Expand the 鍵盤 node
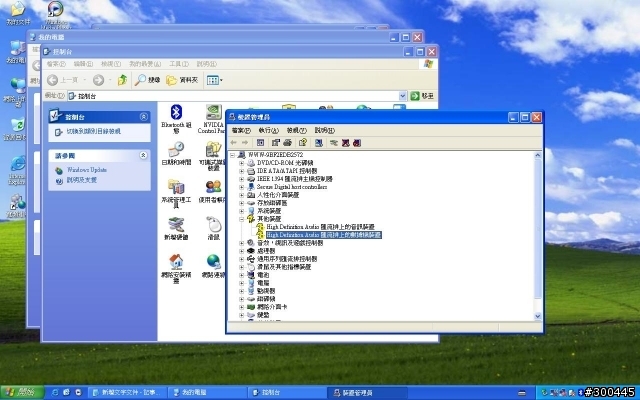640x400 pixels. pyautogui.click(x=241, y=315)
